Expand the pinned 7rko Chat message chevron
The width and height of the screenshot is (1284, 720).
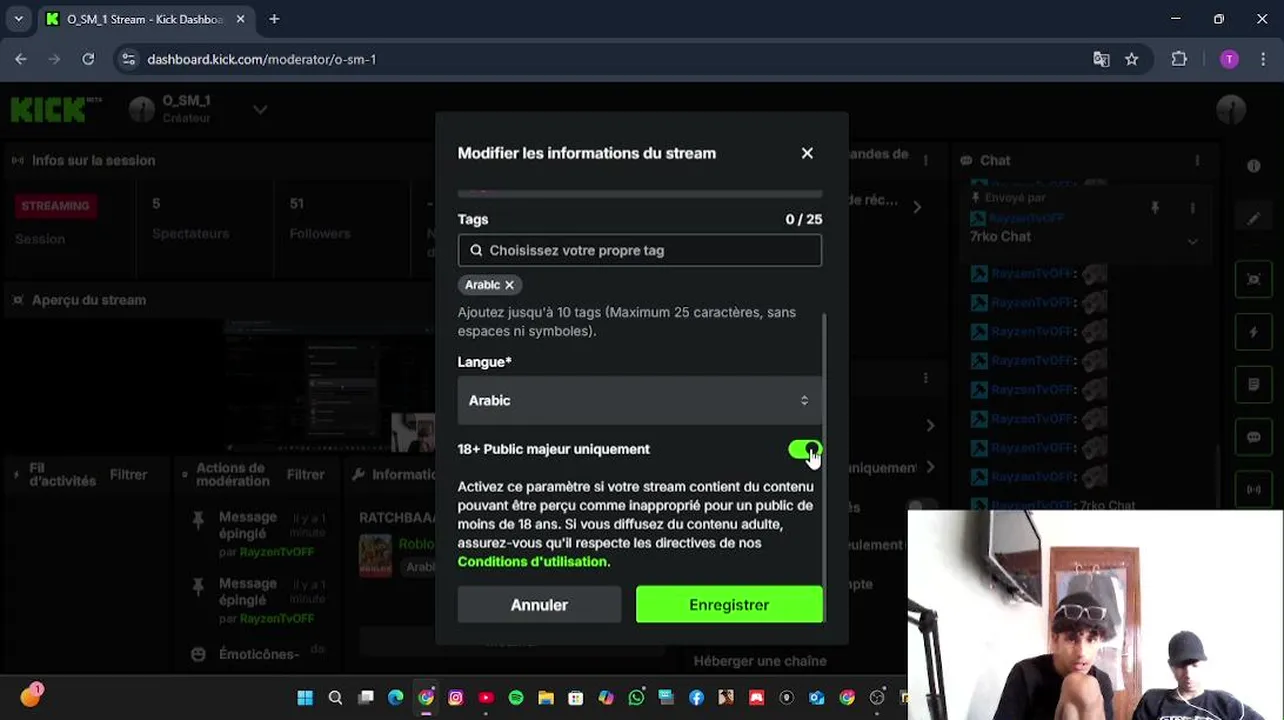[1192, 241]
